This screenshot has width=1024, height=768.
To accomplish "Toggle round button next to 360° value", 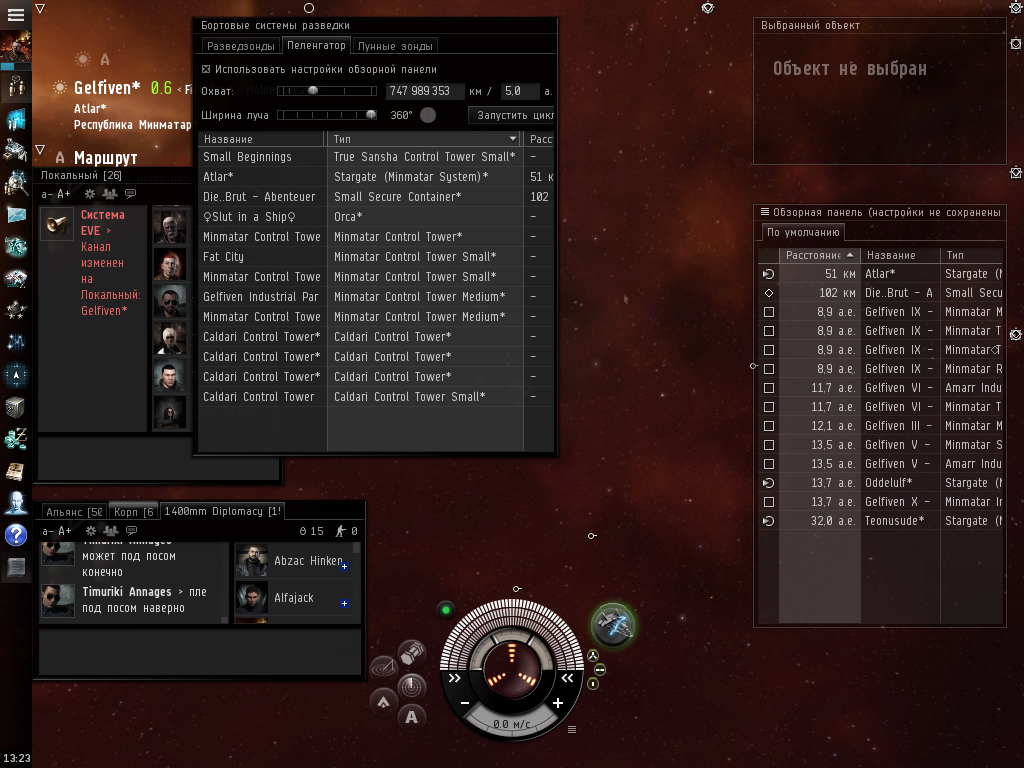I will pos(428,115).
